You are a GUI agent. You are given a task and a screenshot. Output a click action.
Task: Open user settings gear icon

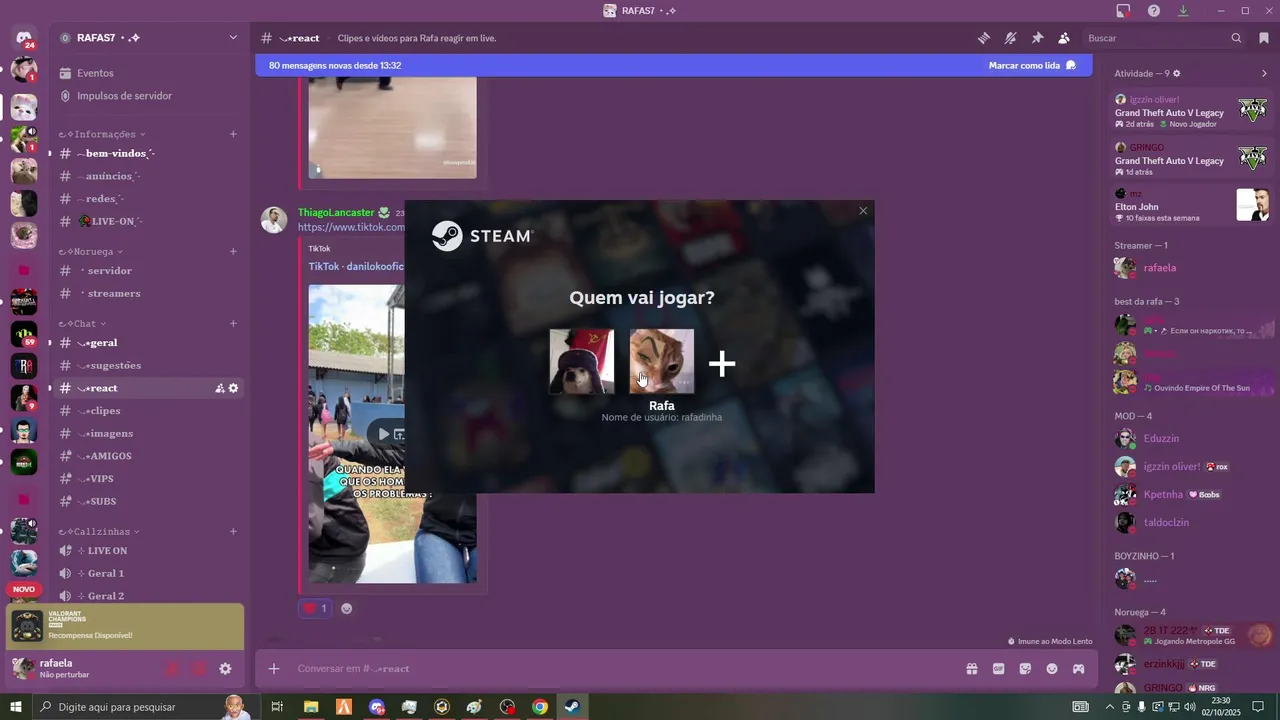[225, 669]
